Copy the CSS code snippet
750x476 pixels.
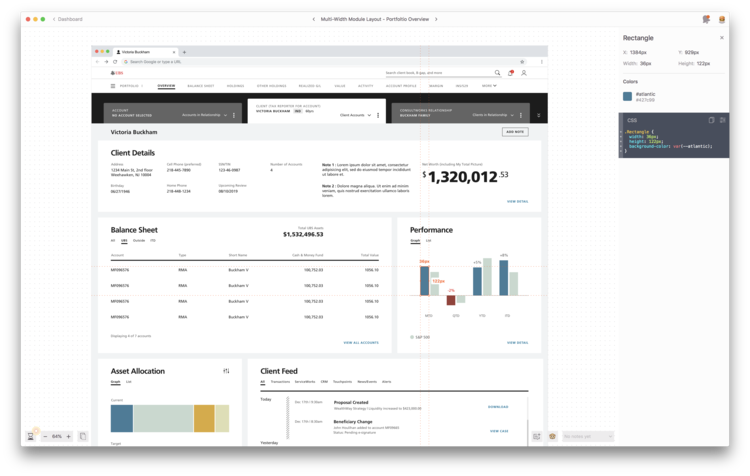pos(711,120)
